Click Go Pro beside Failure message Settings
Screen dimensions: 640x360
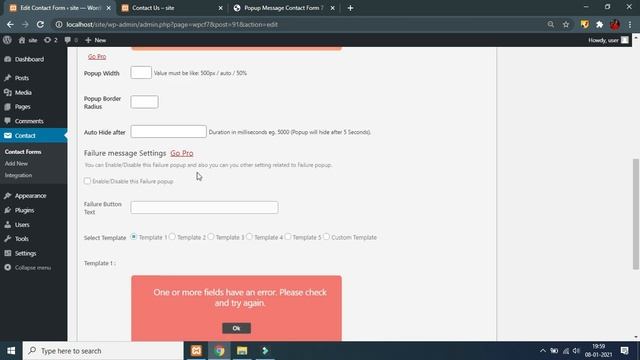click(x=182, y=153)
